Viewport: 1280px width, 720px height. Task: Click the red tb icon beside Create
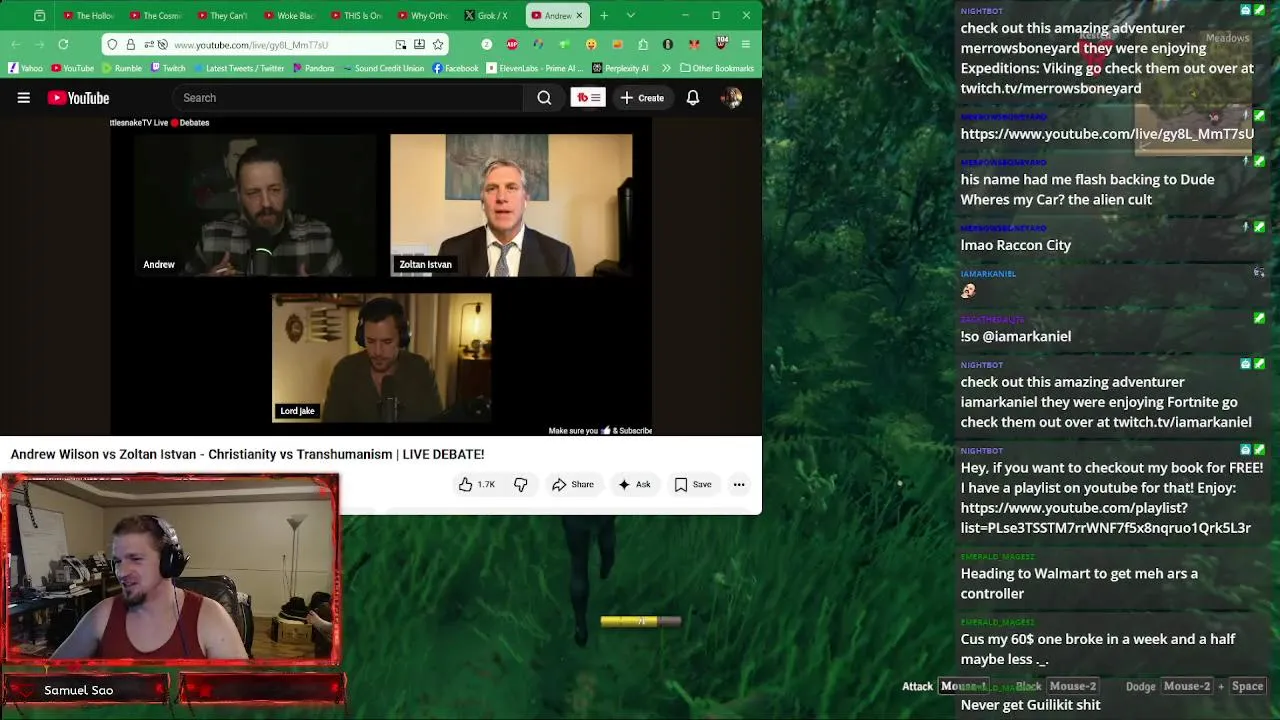pos(588,98)
